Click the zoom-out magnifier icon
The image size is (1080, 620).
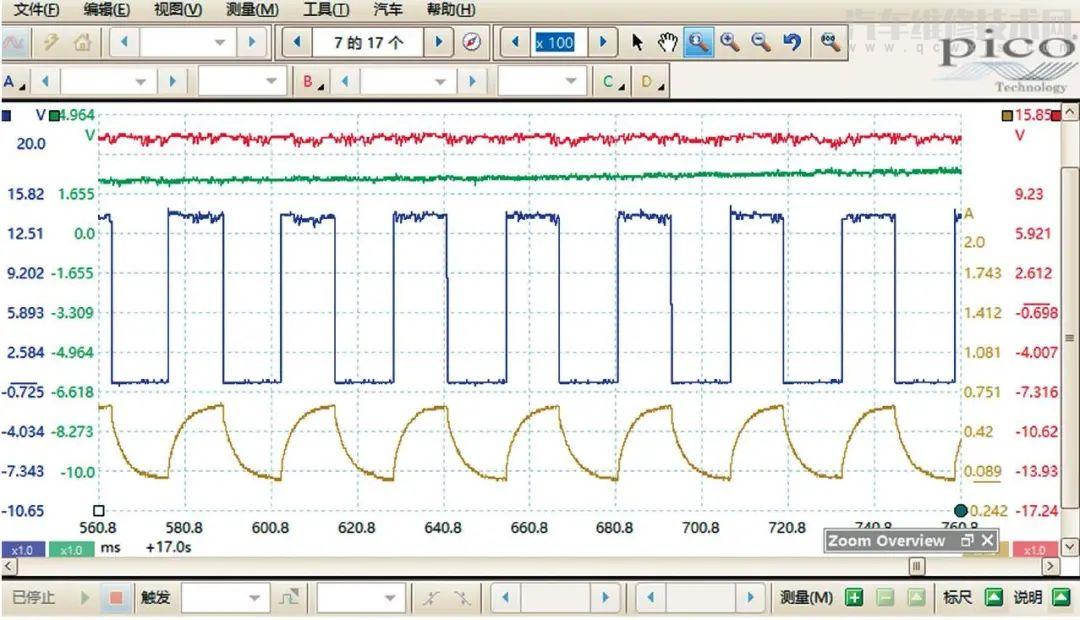tap(761, 42)
